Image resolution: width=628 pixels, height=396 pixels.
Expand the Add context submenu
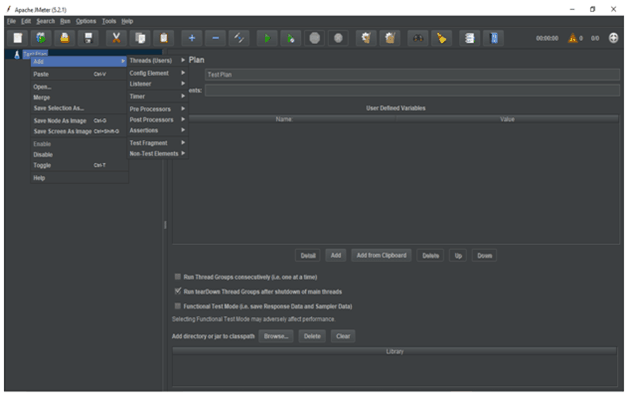click(x=79, y=61)
